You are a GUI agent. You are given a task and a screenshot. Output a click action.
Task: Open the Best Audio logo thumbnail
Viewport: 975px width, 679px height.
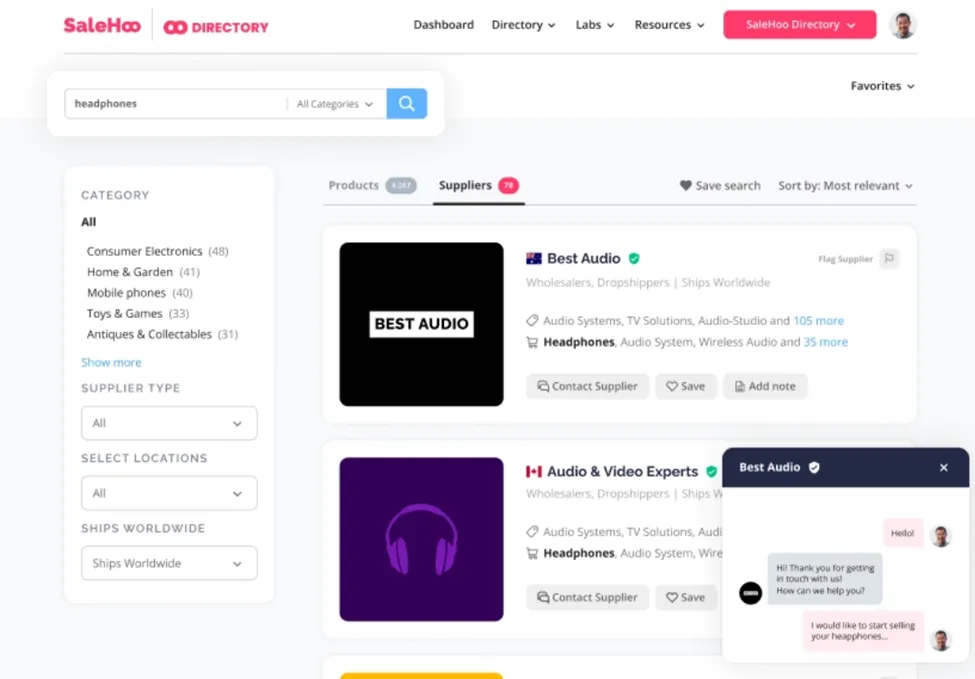pos(422,324)
